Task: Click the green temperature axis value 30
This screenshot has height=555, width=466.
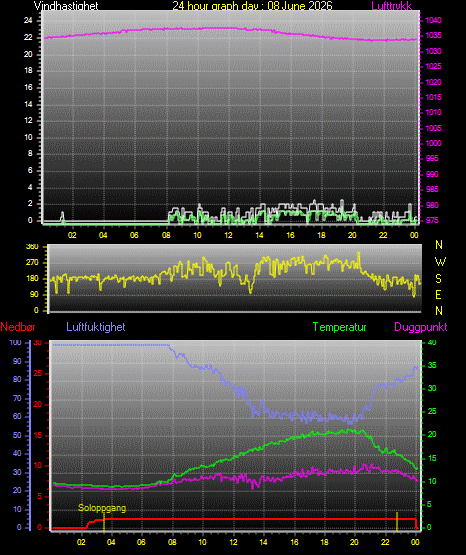Action: click(432, 388)
